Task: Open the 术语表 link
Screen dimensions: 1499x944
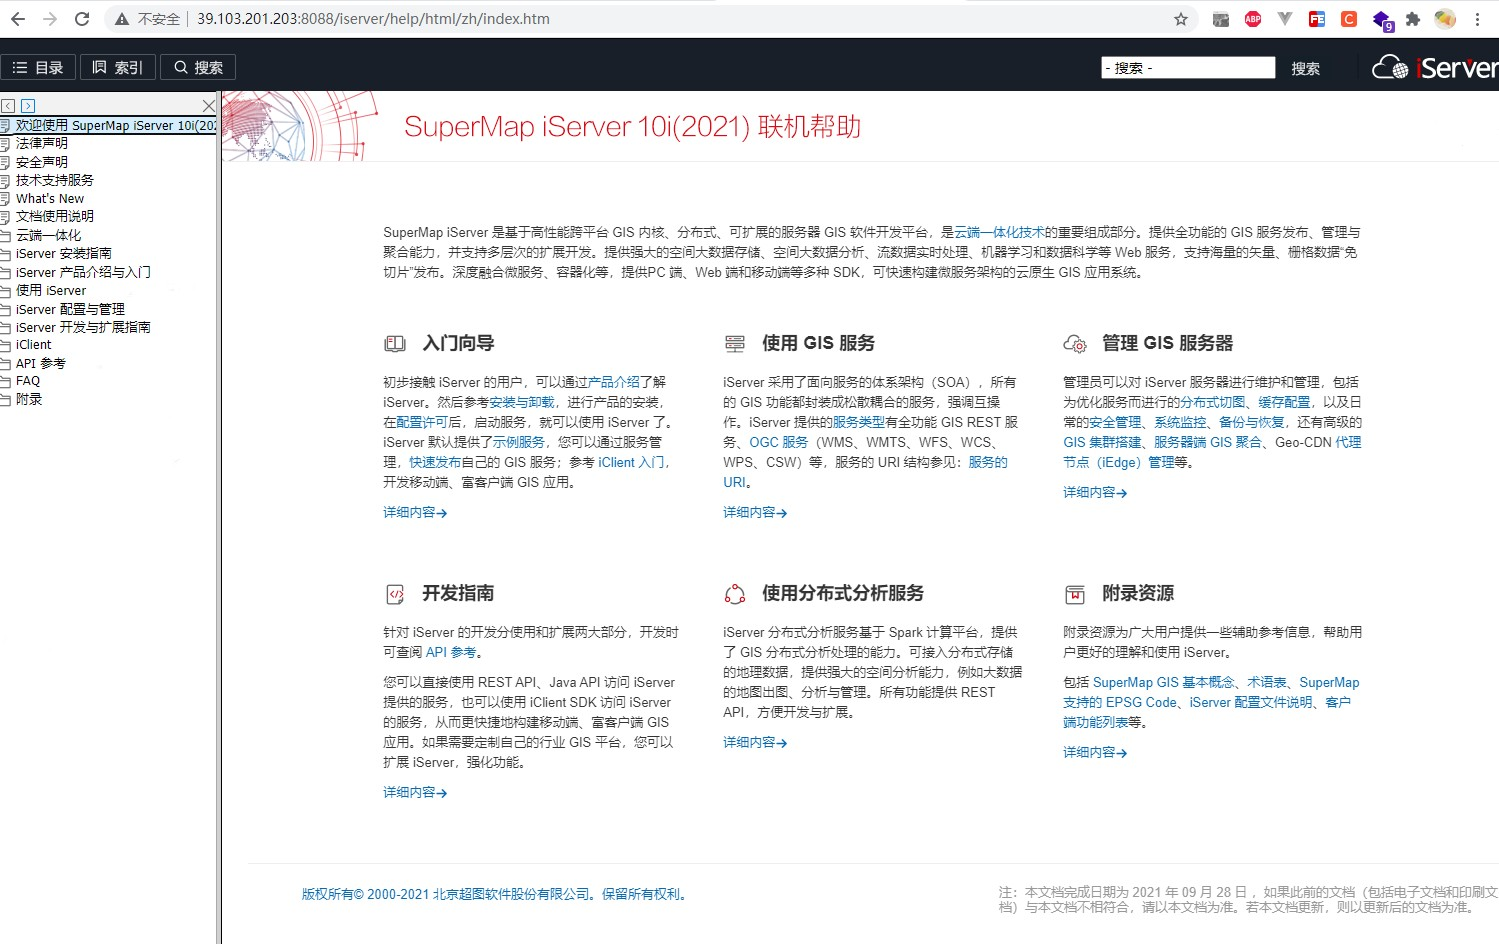Action: (x=1267, y=682)
